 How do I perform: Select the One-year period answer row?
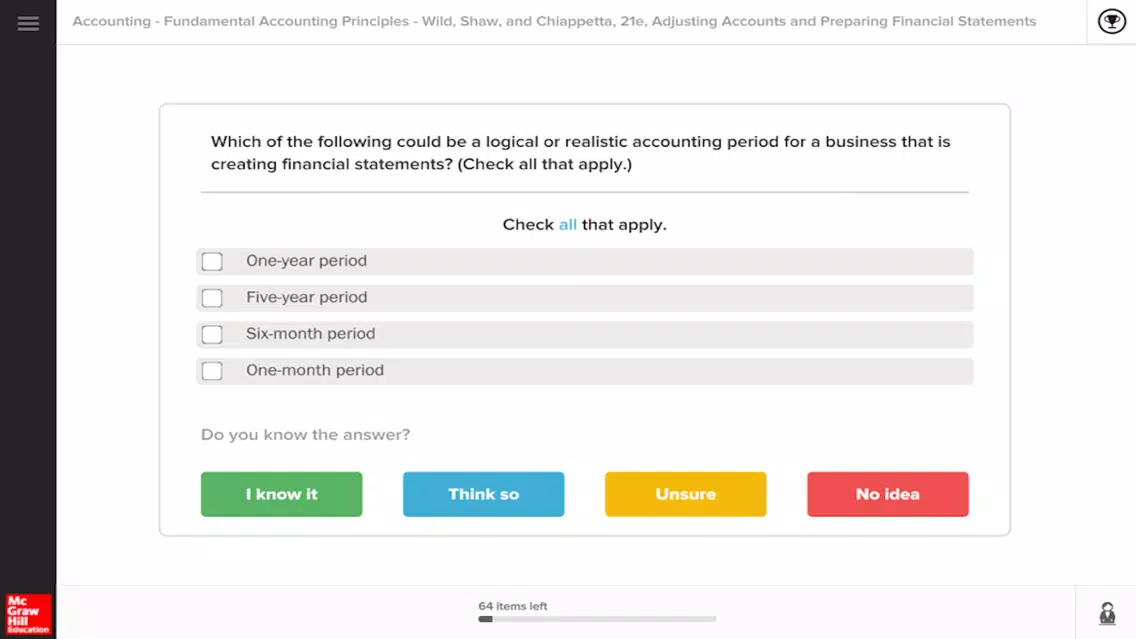585,262
